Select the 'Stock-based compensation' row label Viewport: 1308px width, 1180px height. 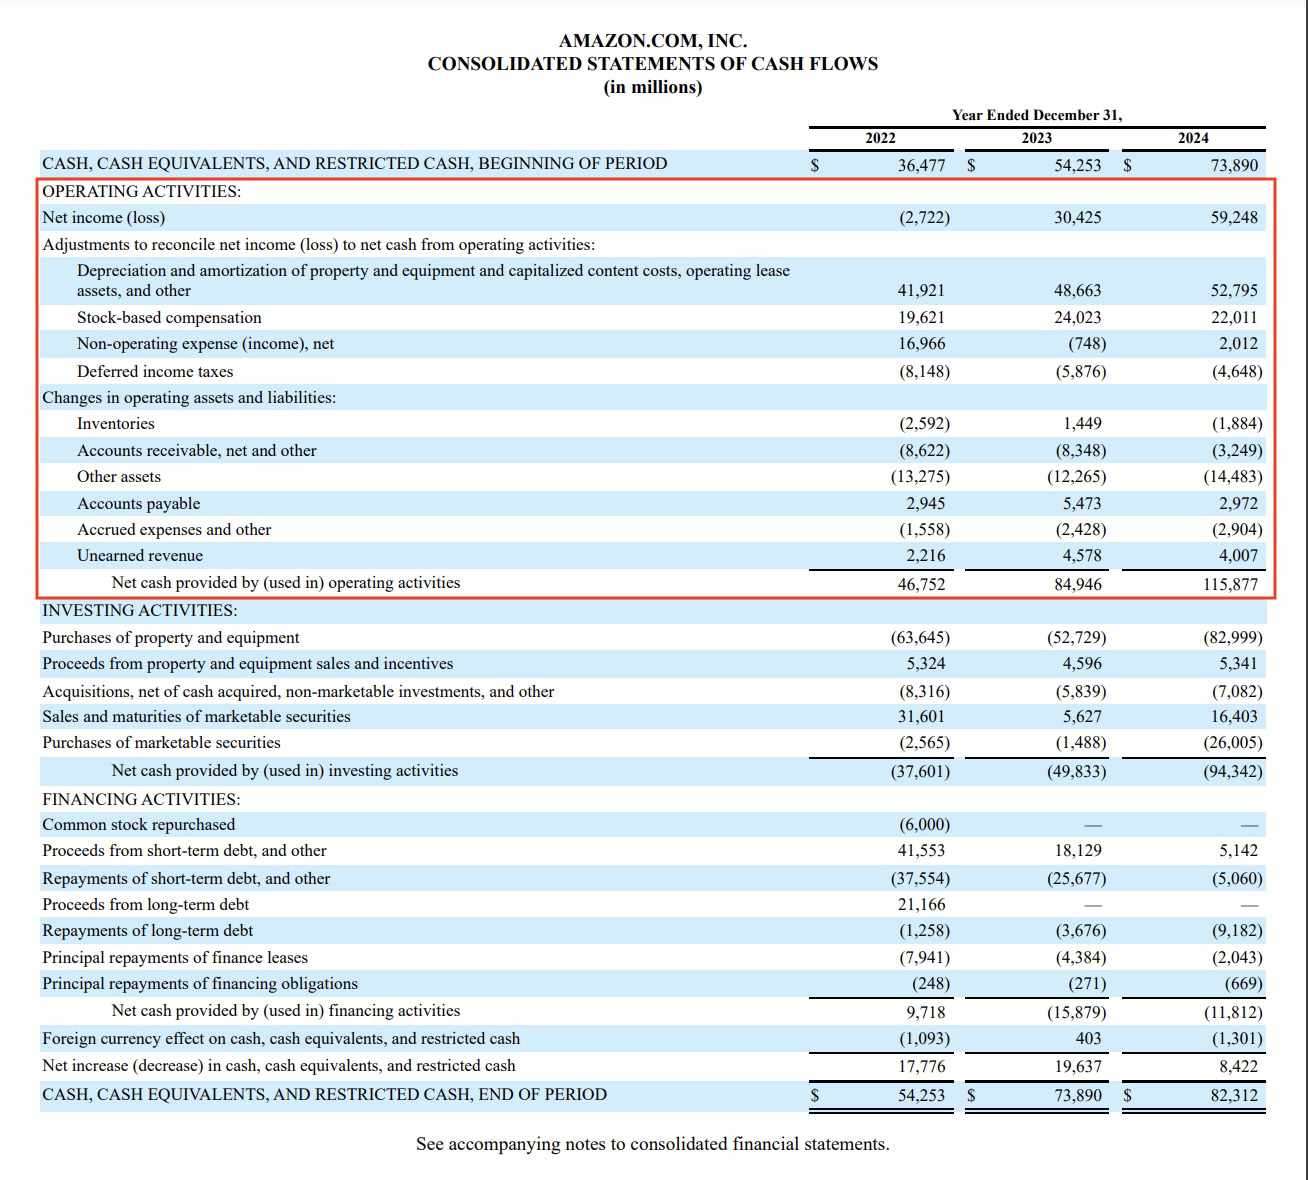point(169,318)
